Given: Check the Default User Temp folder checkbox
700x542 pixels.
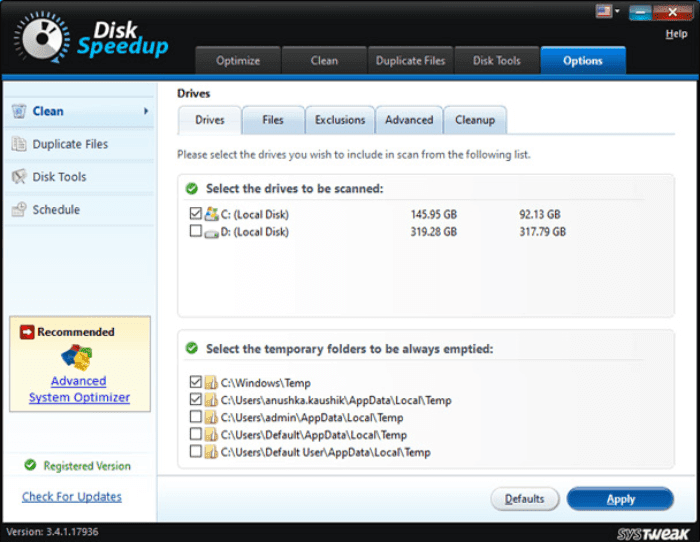Looking at the screenshot, I should (196, 451).
